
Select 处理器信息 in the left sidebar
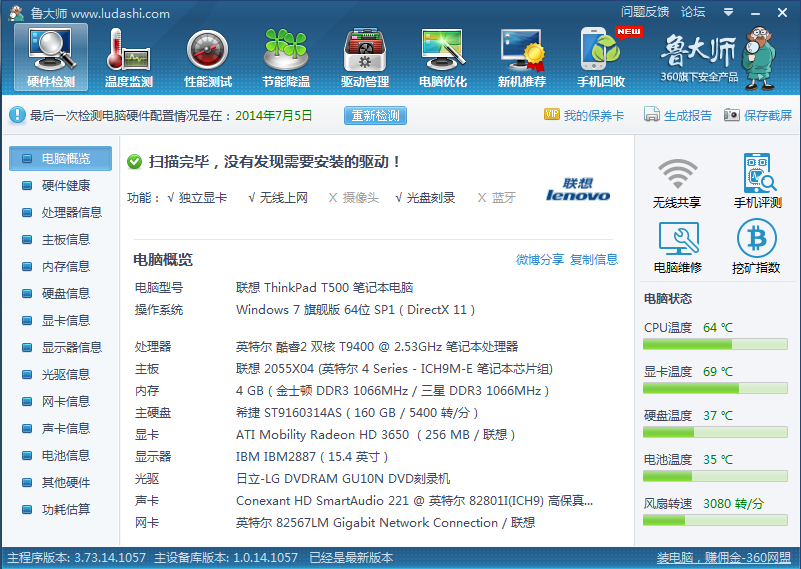coord(71,212)
